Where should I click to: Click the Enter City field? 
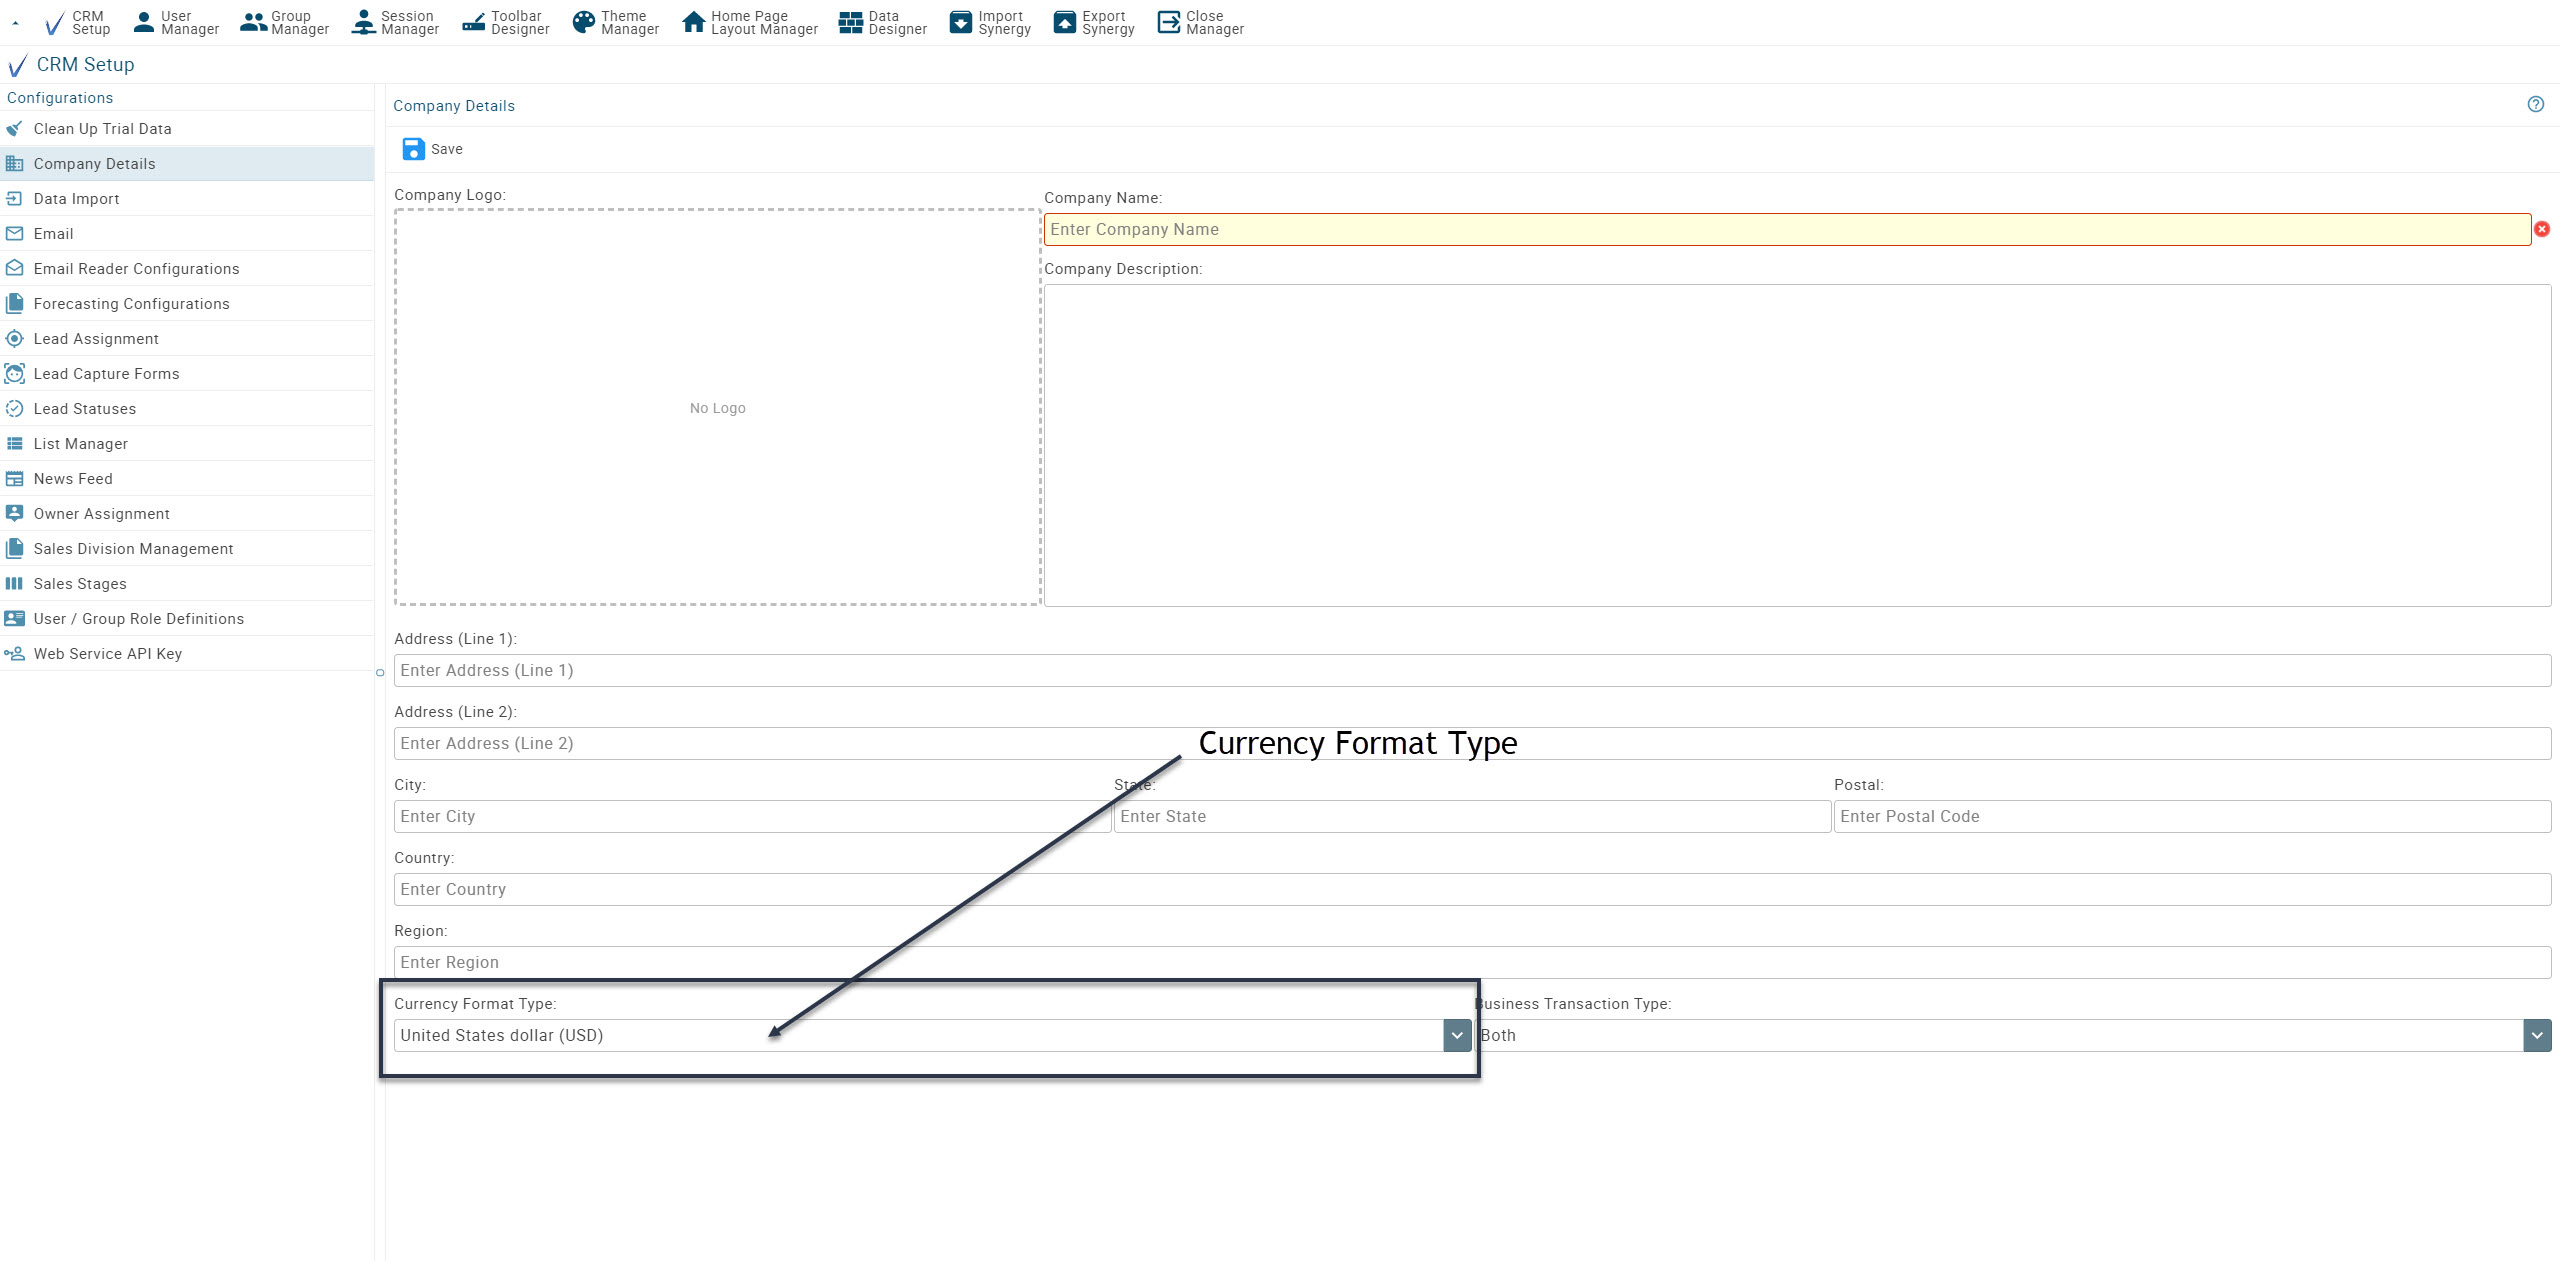click(752, 816)
